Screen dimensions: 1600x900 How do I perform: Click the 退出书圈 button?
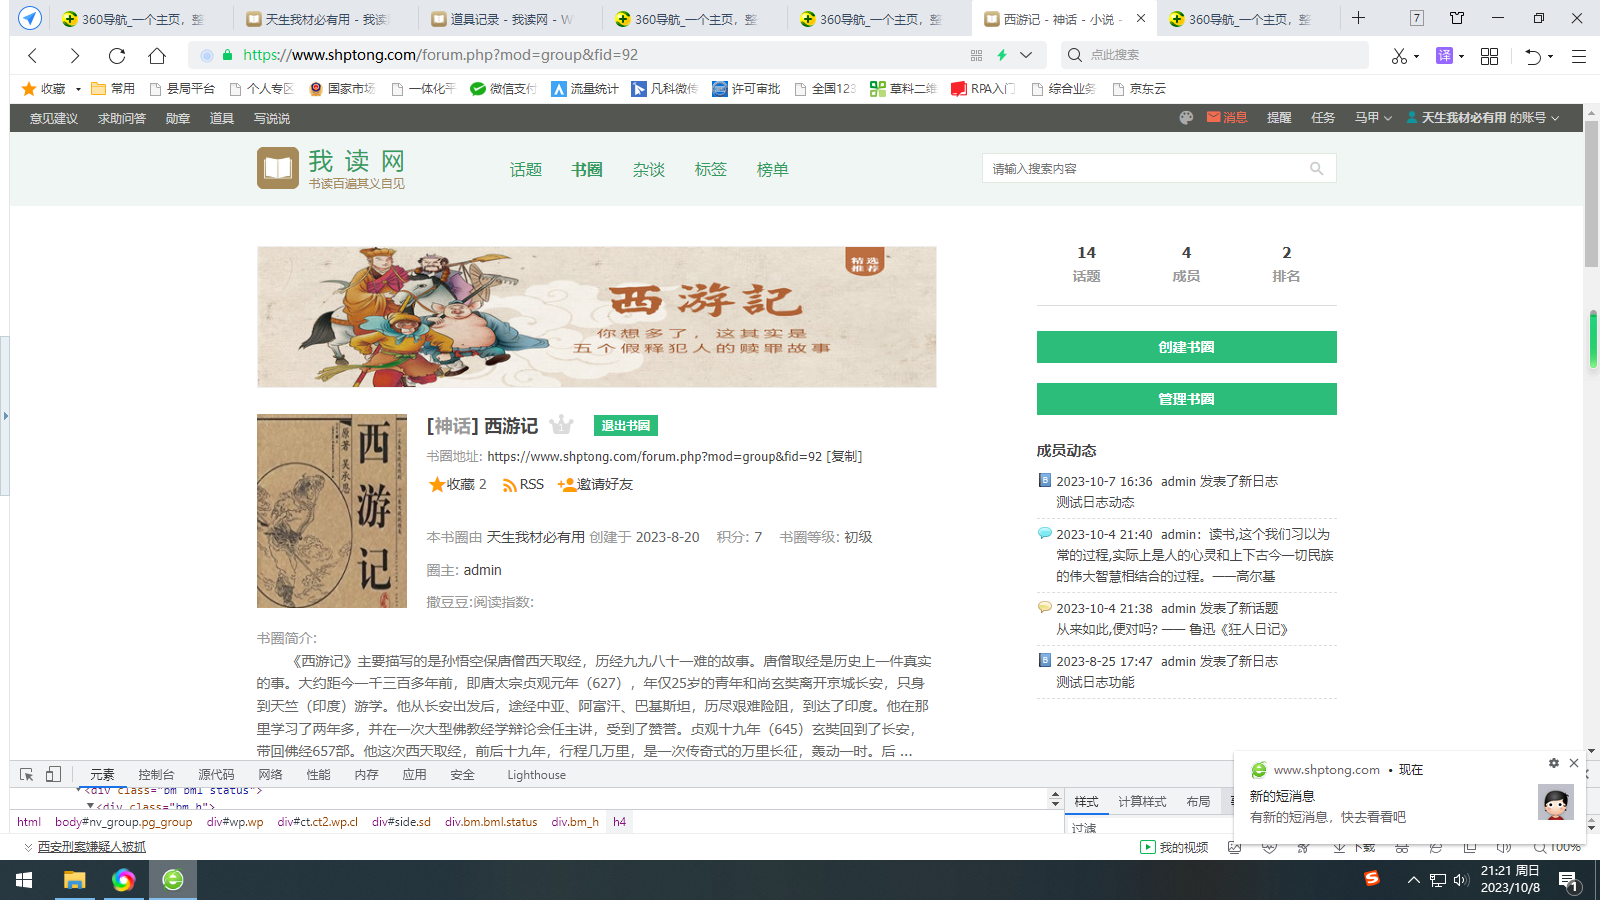point(625,426)
